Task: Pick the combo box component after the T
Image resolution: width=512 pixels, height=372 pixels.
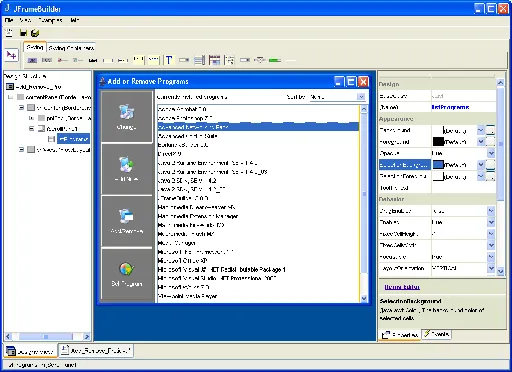Action: [184, 60]
